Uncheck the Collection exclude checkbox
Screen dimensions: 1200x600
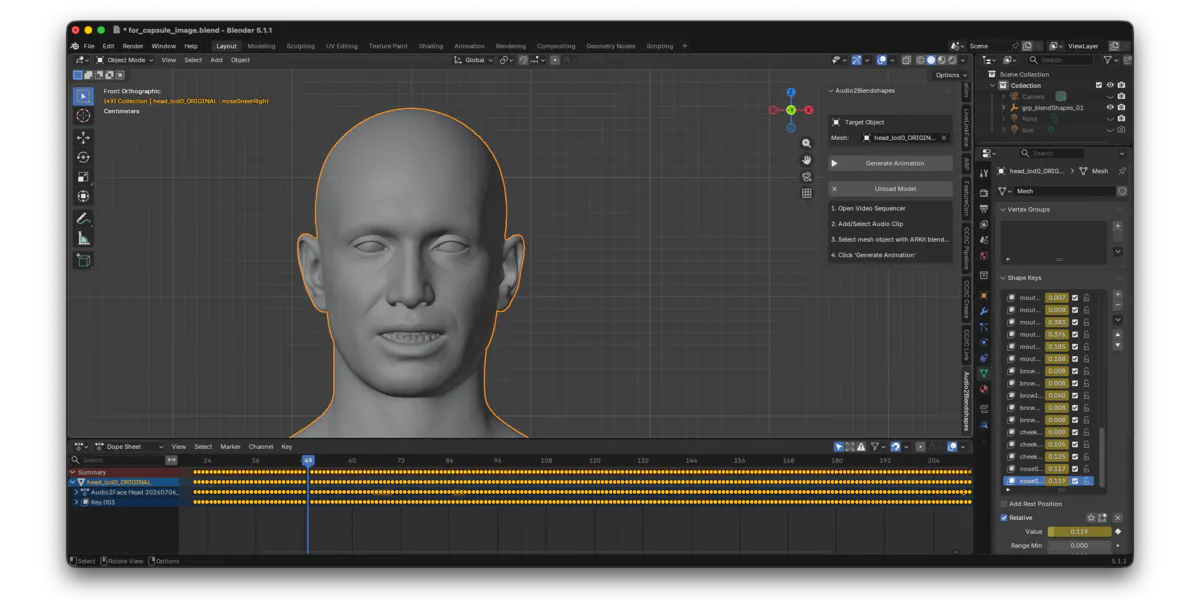pos(1098,85)
